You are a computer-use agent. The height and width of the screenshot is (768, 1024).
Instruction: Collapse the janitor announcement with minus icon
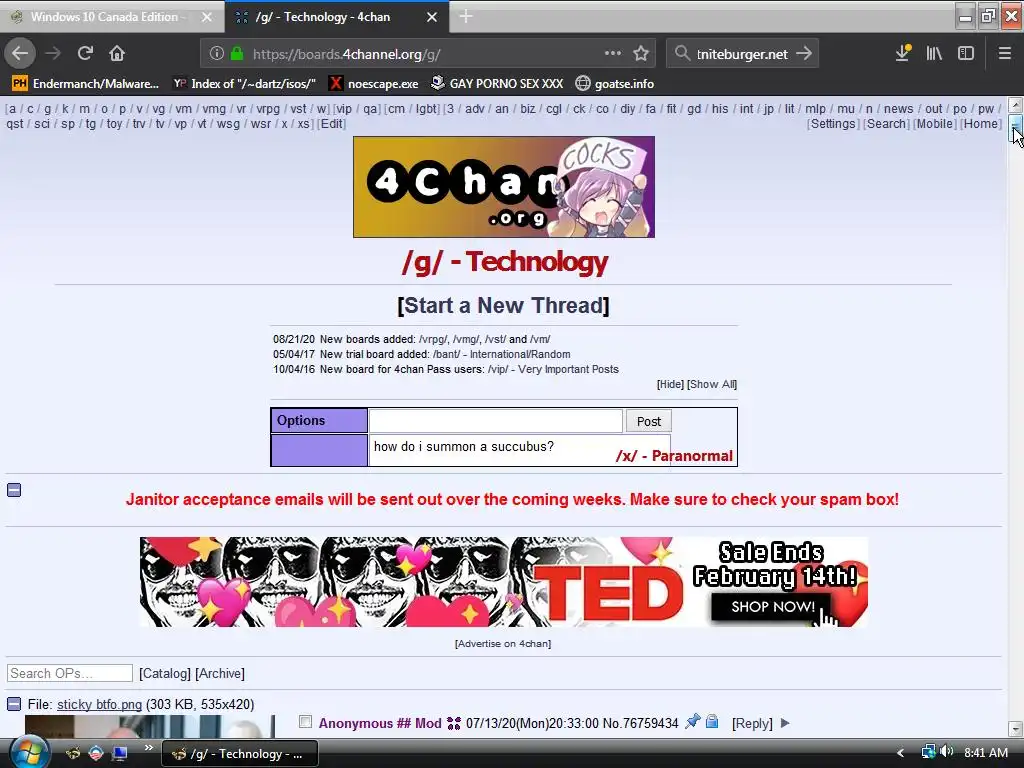[14, 490]
